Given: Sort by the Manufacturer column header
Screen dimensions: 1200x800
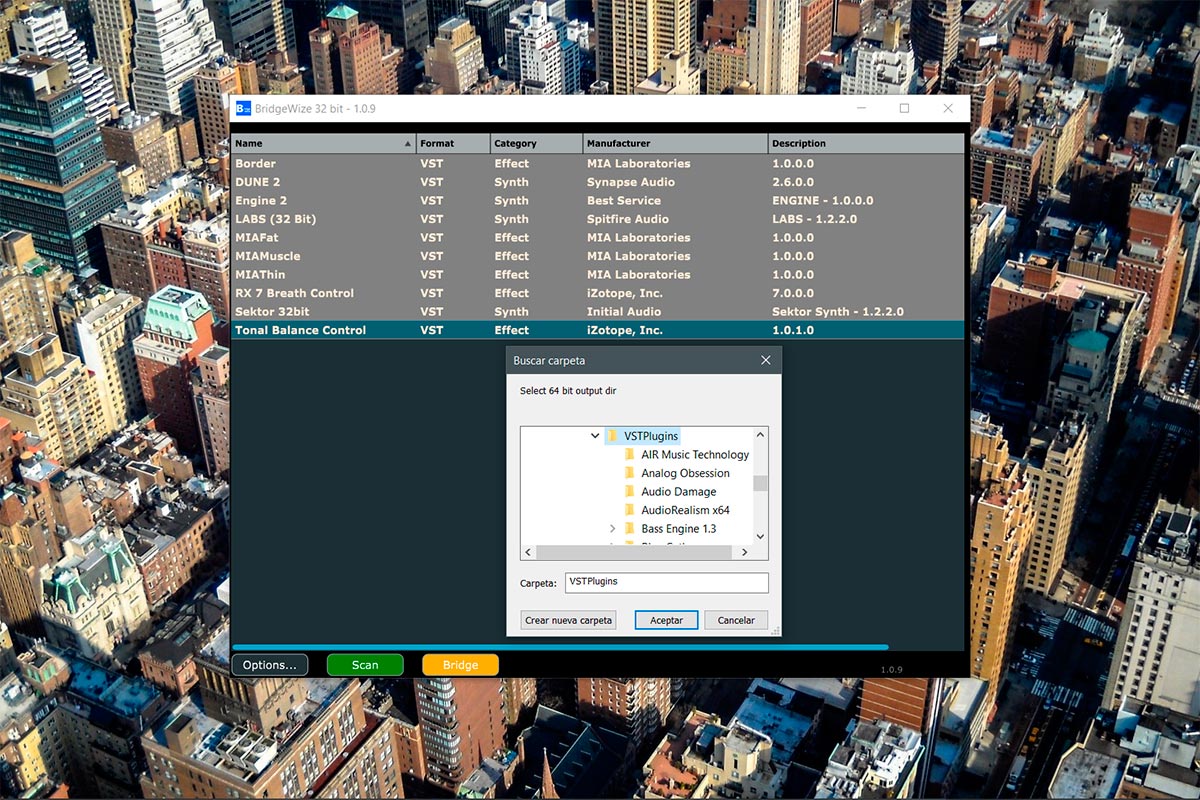Looking at the screenshot, I should [x=676, y=144].
